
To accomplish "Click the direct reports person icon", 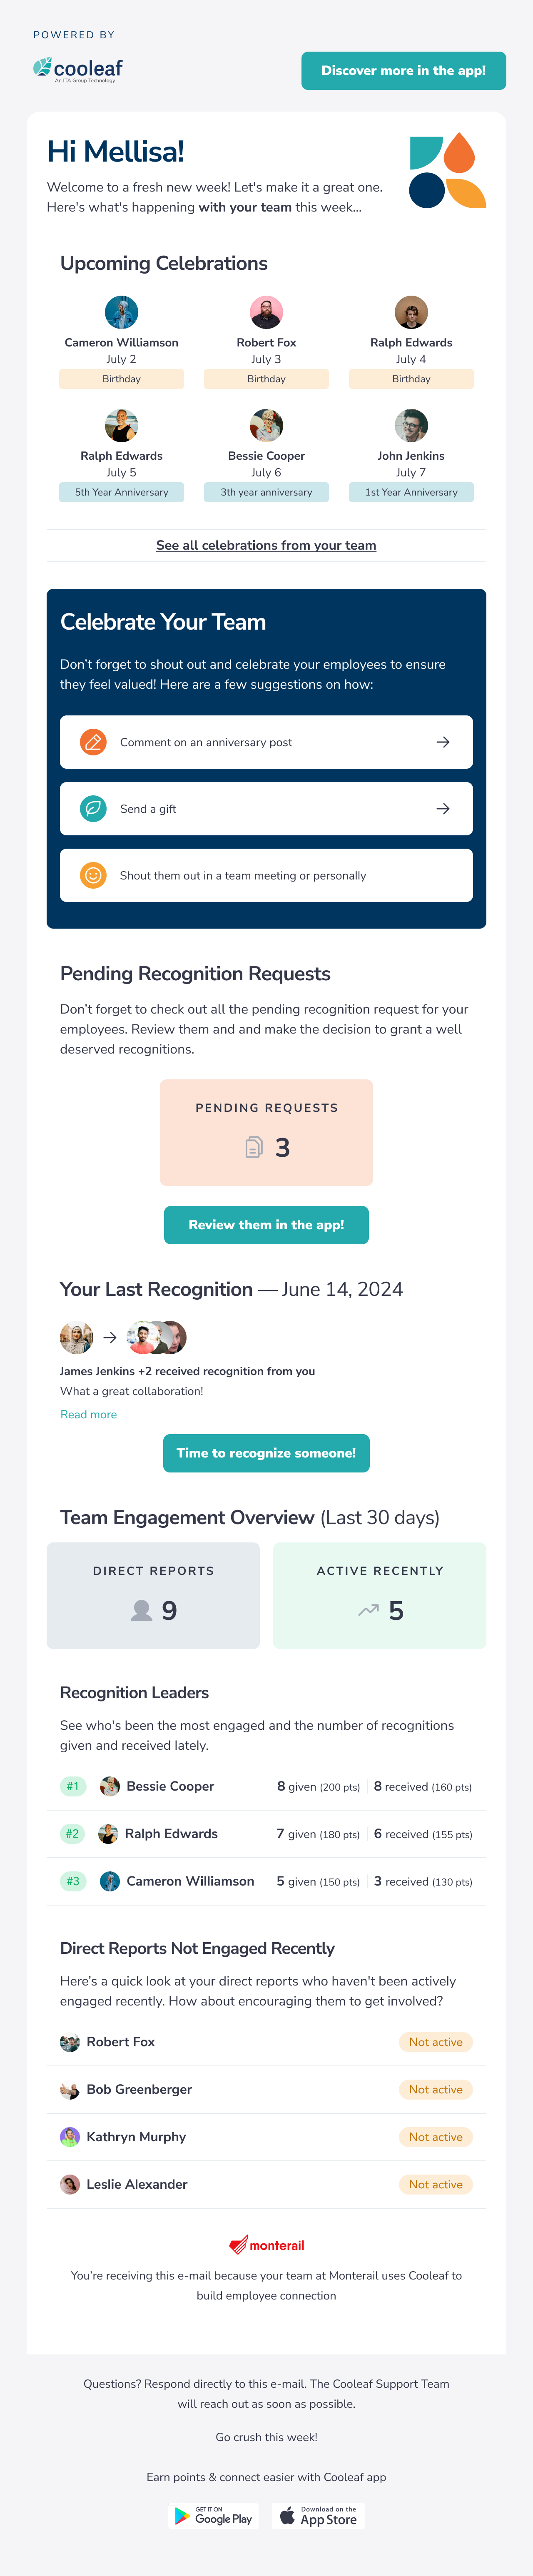I will point(142,1610).
